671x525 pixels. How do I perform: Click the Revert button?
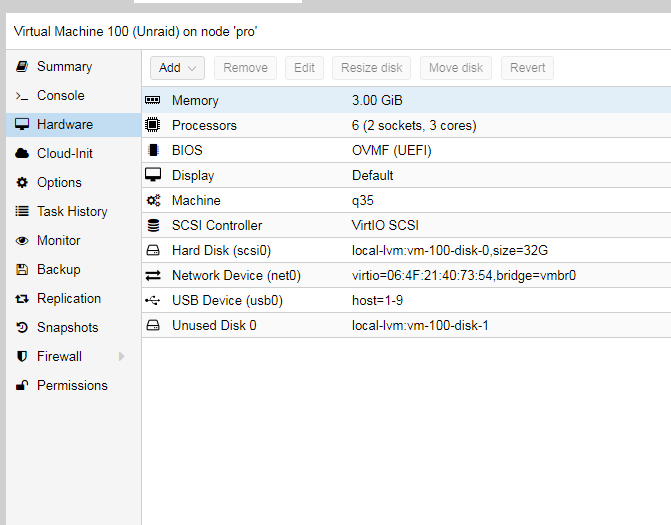(527, 68)
